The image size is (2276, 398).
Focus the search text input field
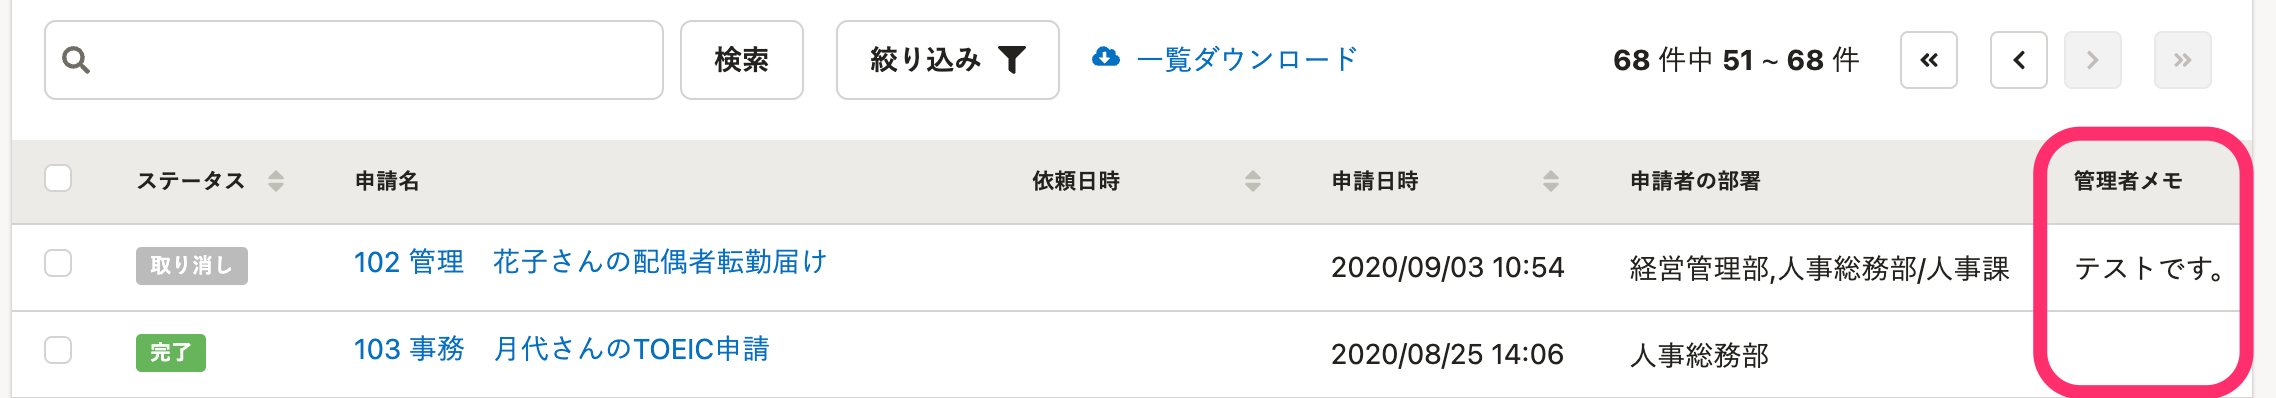click(x=354, y=60)
